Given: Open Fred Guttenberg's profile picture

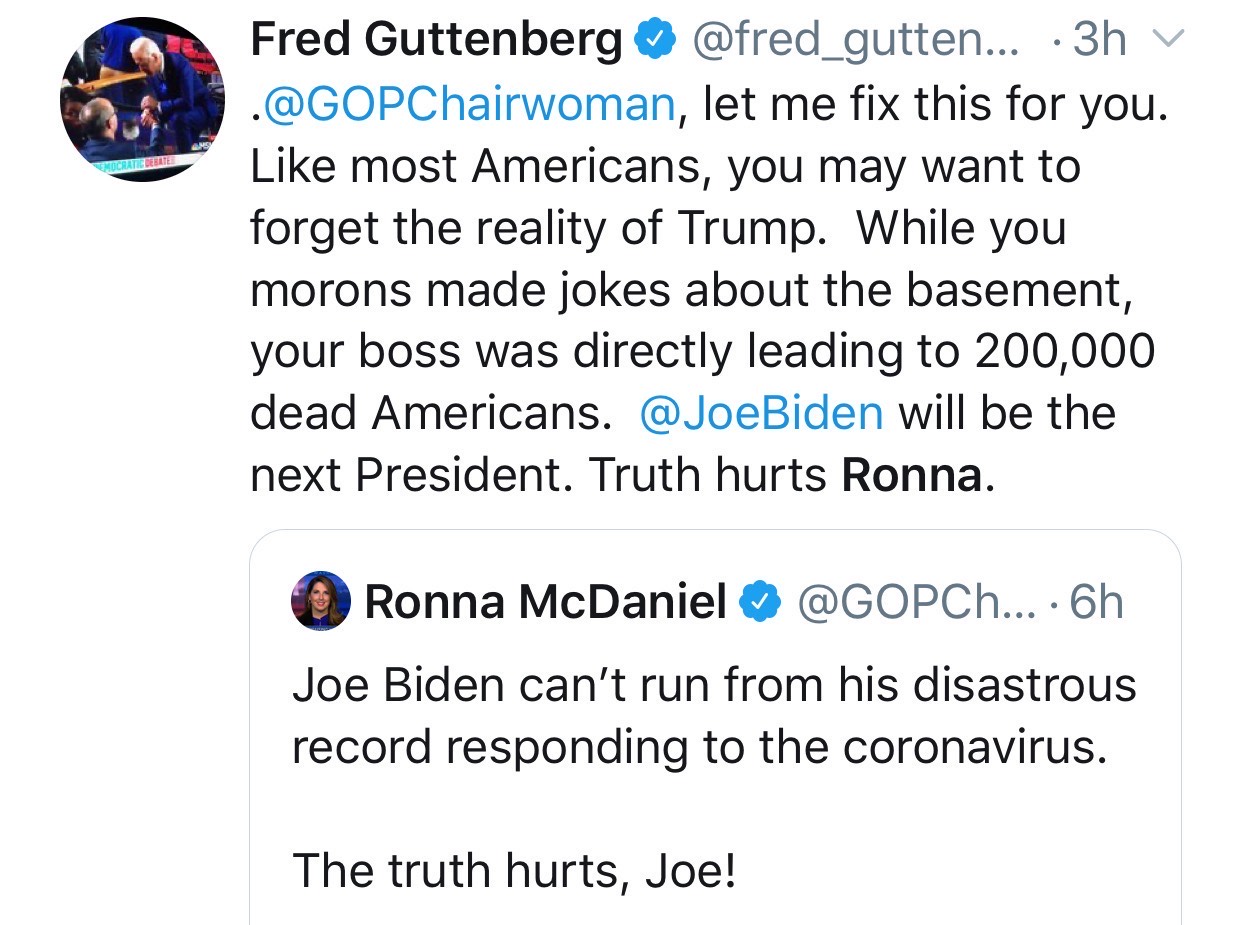Looking at the screenshot, I should click(142, 99).
